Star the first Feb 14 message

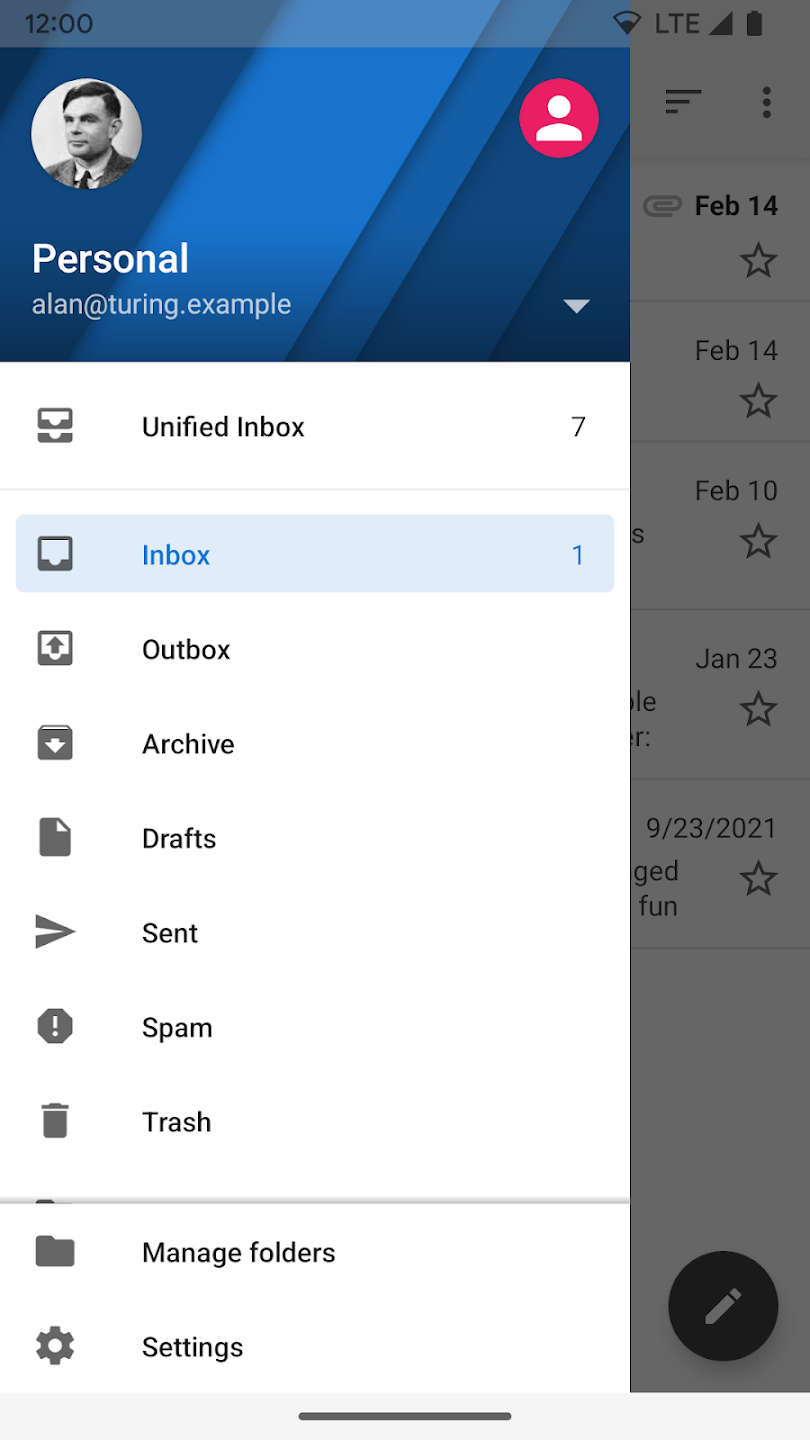(x=758, y=261)
